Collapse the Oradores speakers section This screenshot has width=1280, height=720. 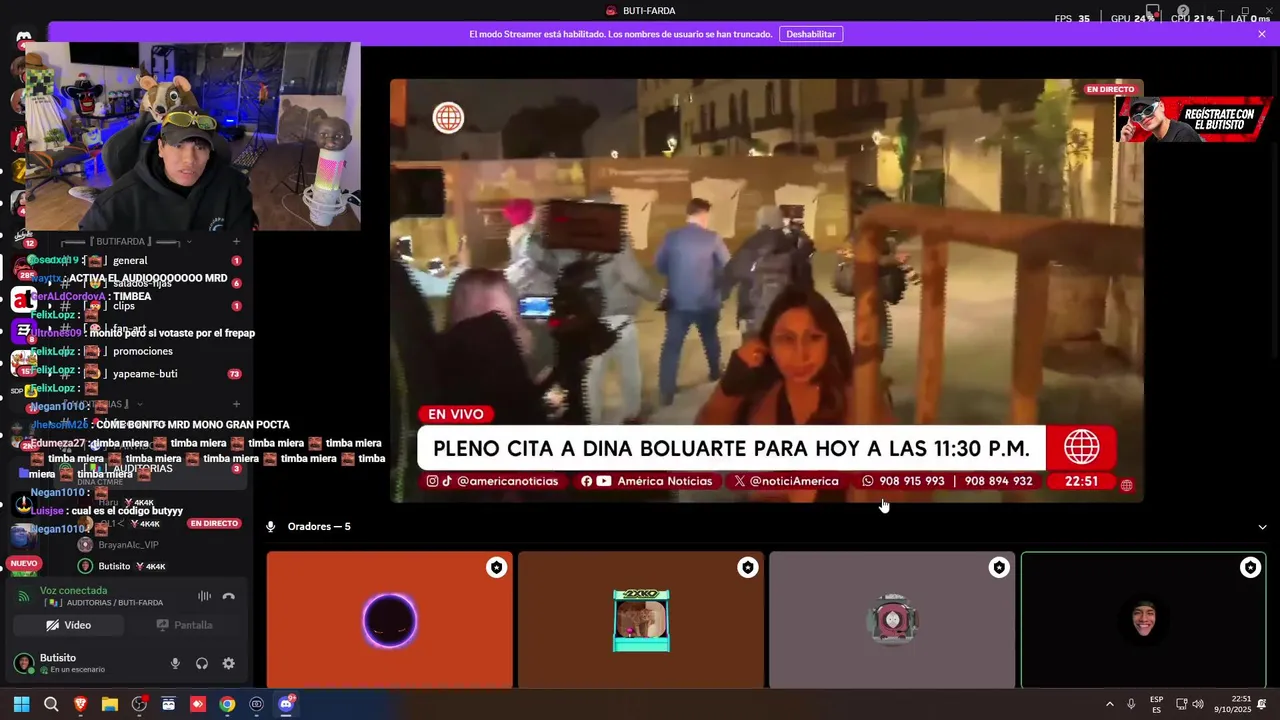pyautogui.click(x=1262, y=527)
